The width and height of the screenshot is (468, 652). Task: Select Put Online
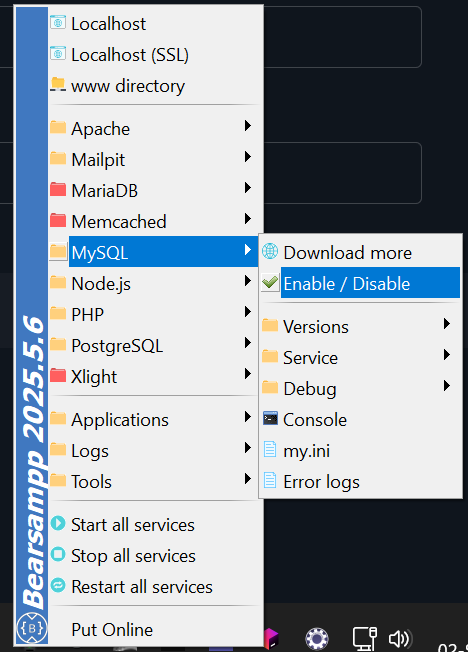[x=156, y=630]
